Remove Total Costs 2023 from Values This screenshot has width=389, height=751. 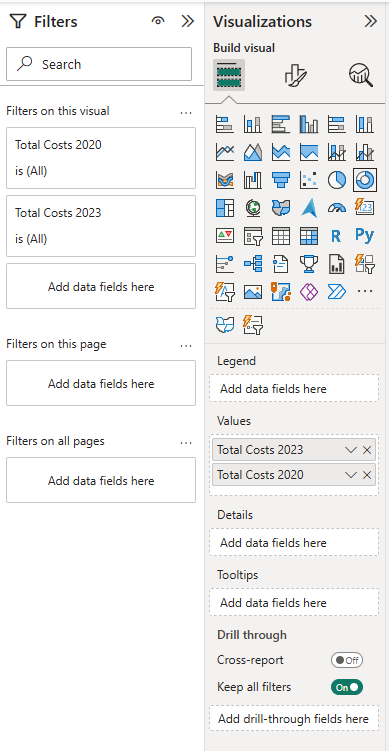pos(367,450)
